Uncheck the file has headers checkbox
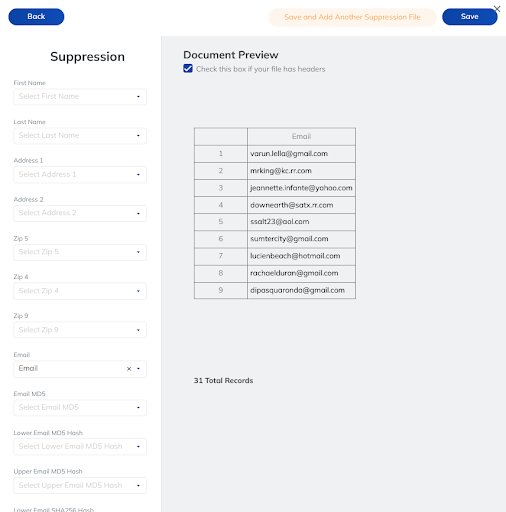 click(188, 69)
